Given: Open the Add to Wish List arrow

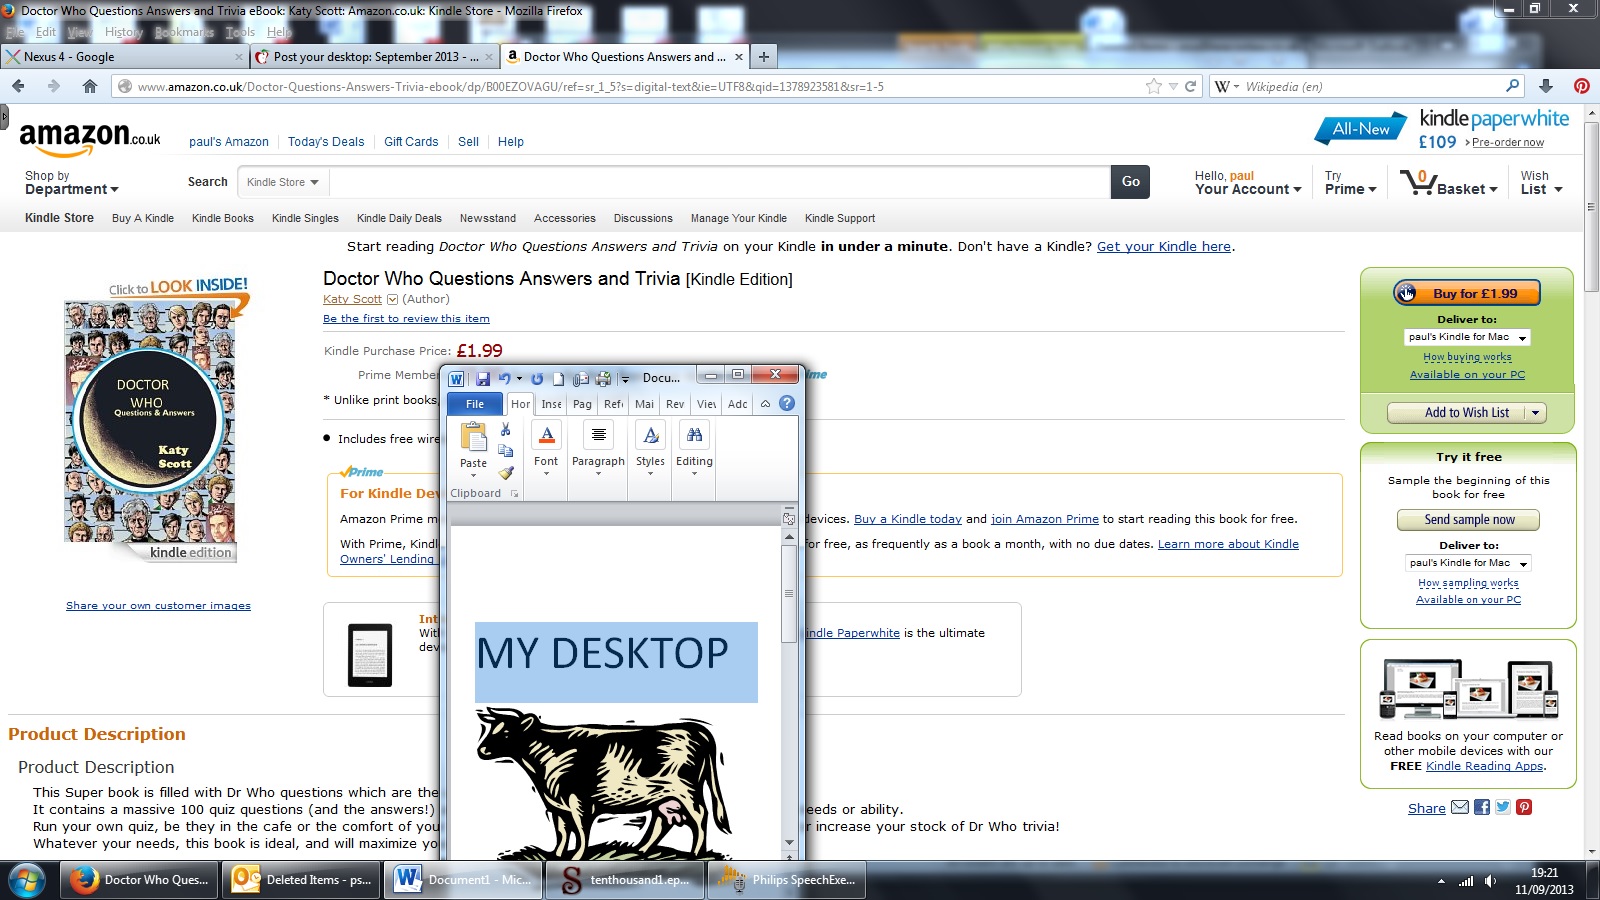Looking at the screenshot, I should point(1536,413).
